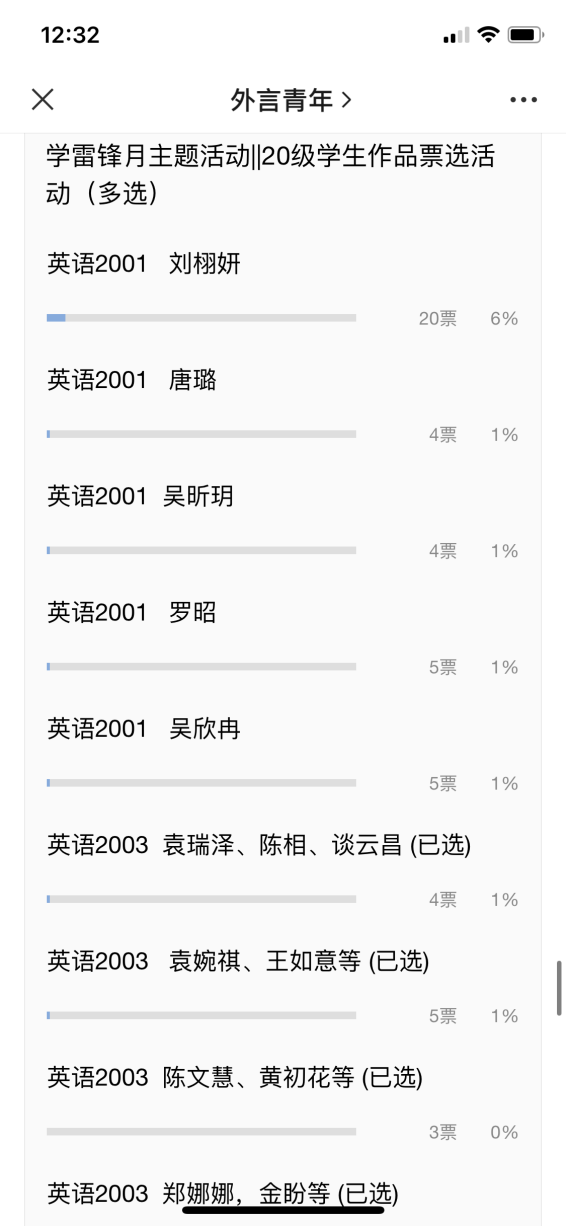Click the 20票 progress bar for 刘栩妍
The width and height of the screenshot is (566, 1226).
pos(201,318)
